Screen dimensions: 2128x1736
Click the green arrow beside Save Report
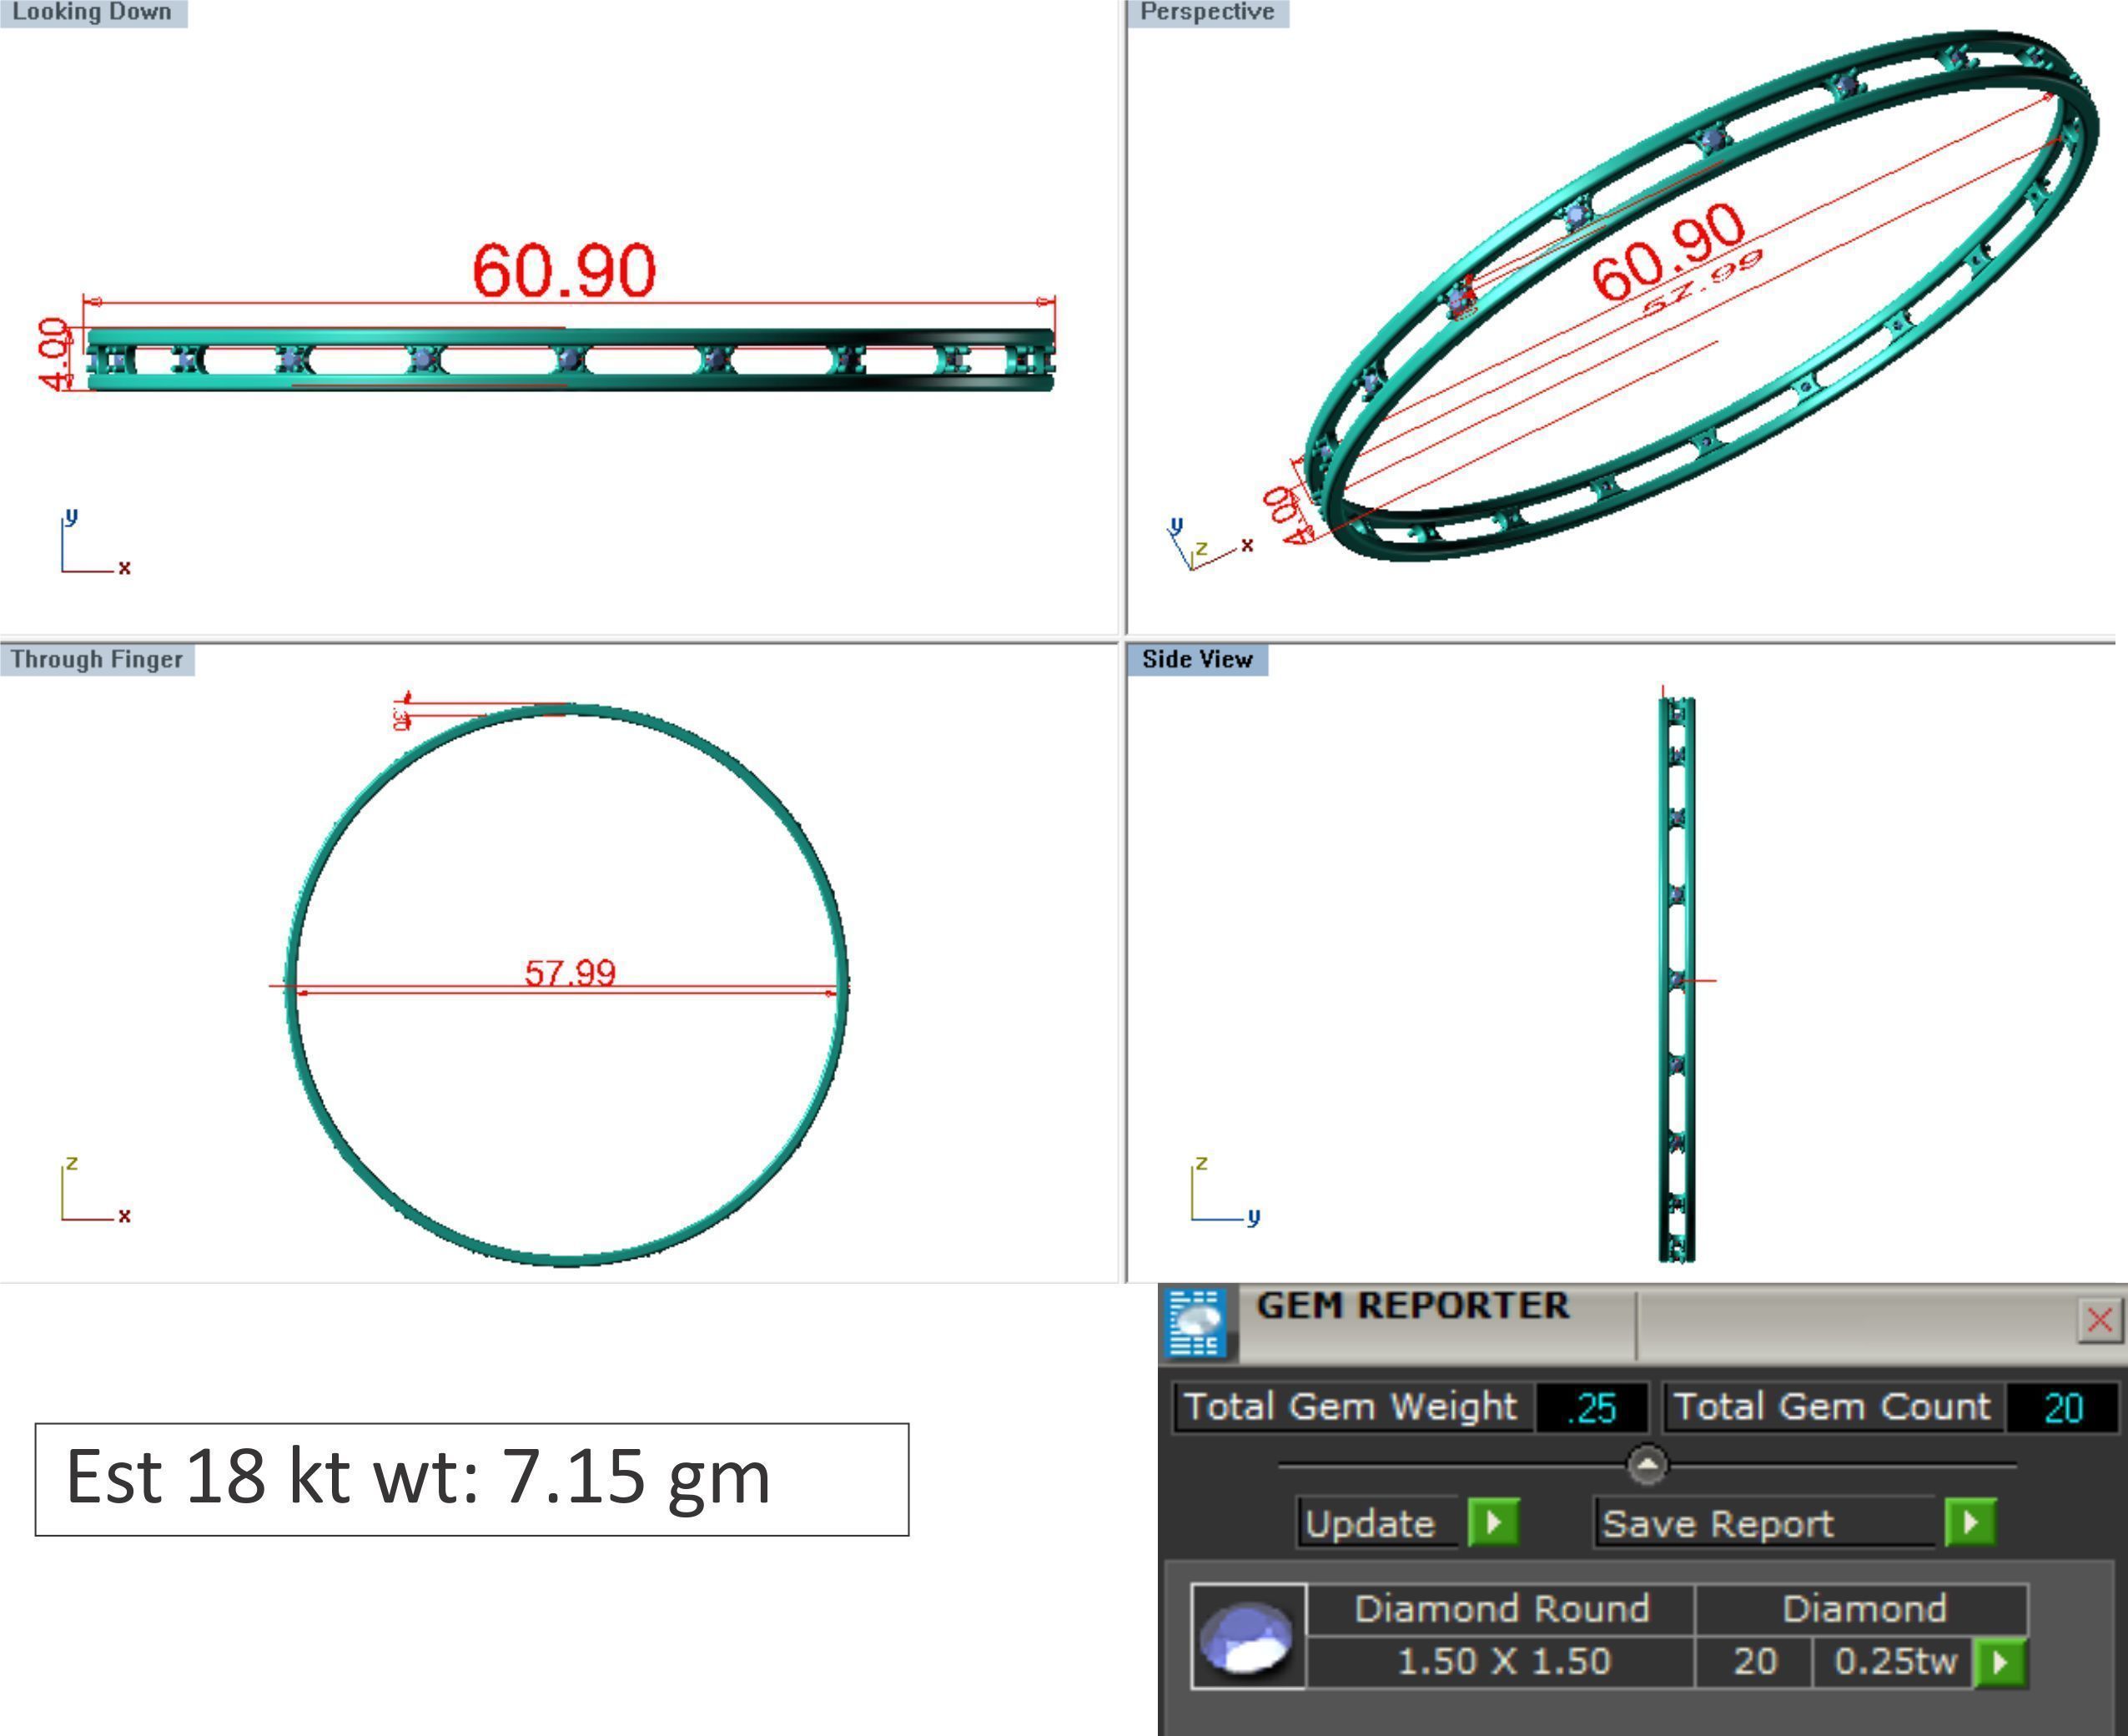tap(1970, 1523)
